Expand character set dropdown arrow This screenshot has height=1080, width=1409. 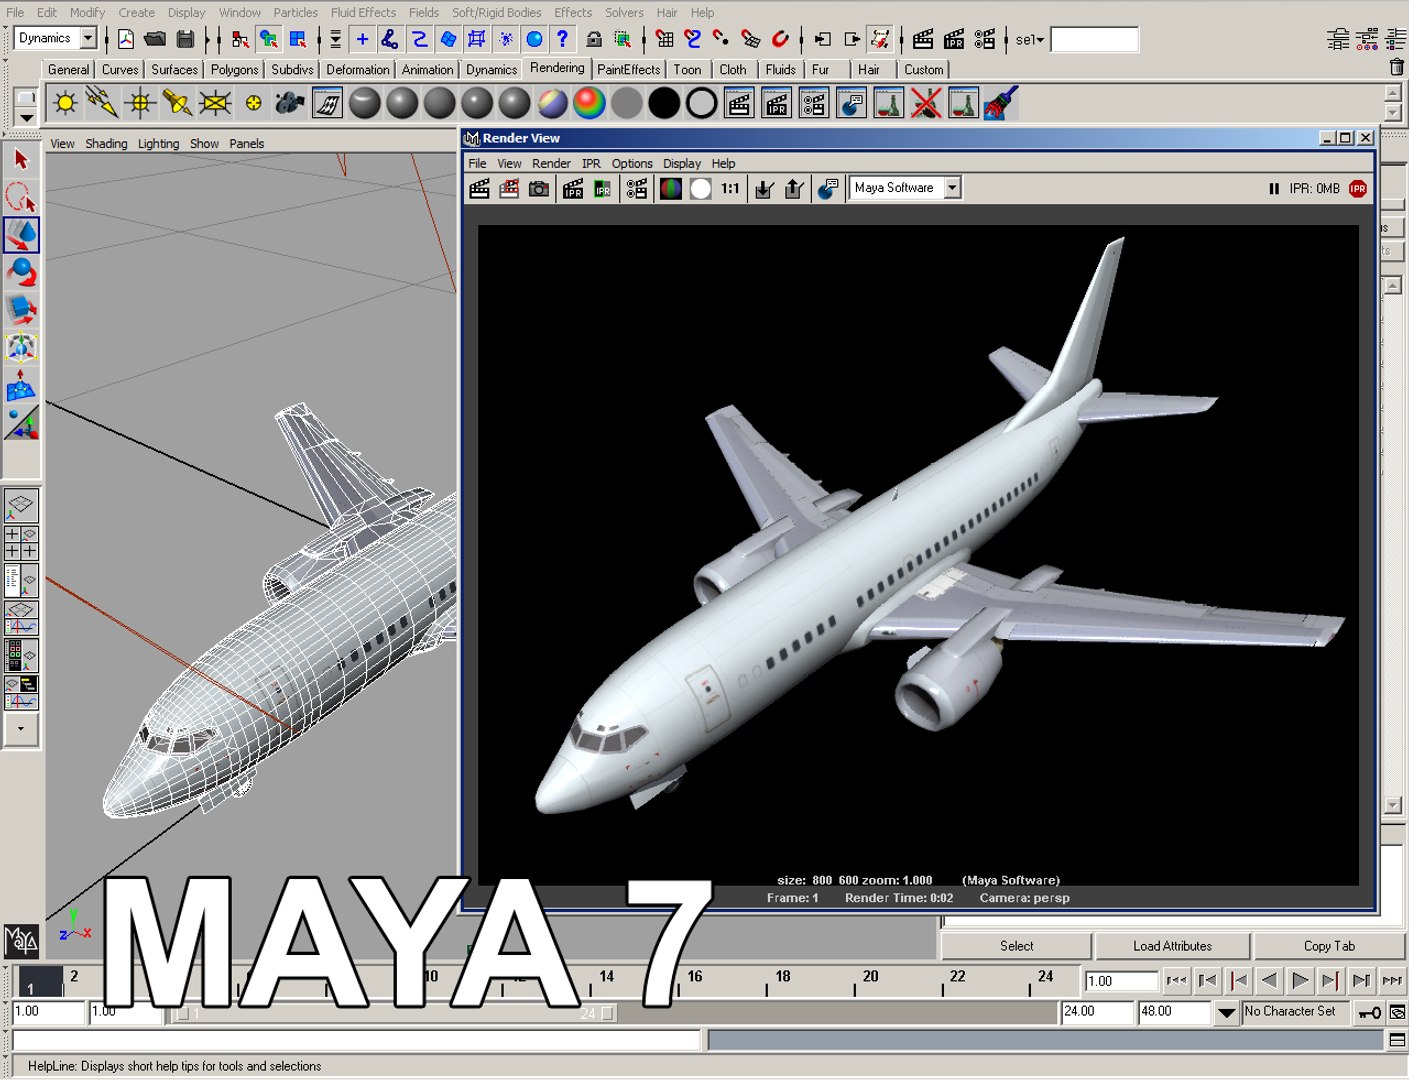(1226, 1013)
